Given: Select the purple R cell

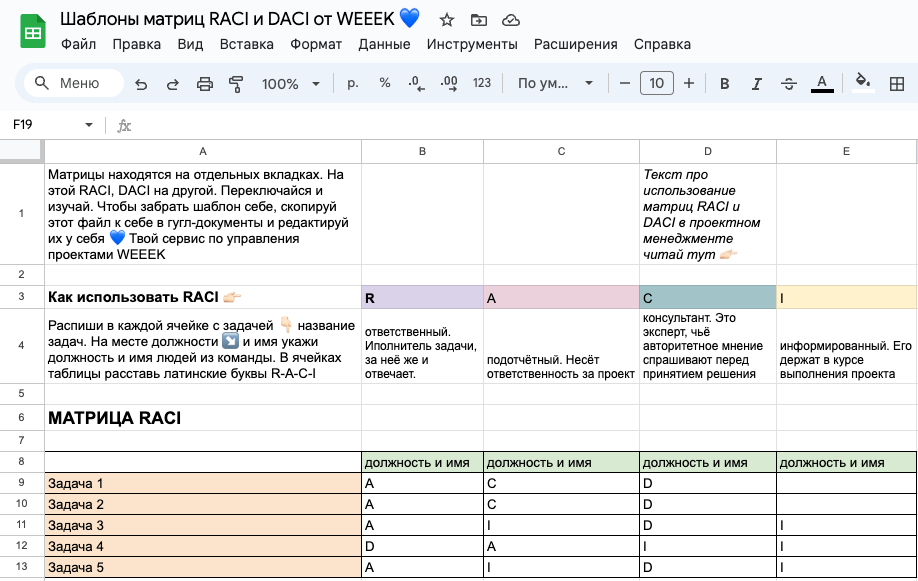Looking at the screenshot, I should [422, 298].
